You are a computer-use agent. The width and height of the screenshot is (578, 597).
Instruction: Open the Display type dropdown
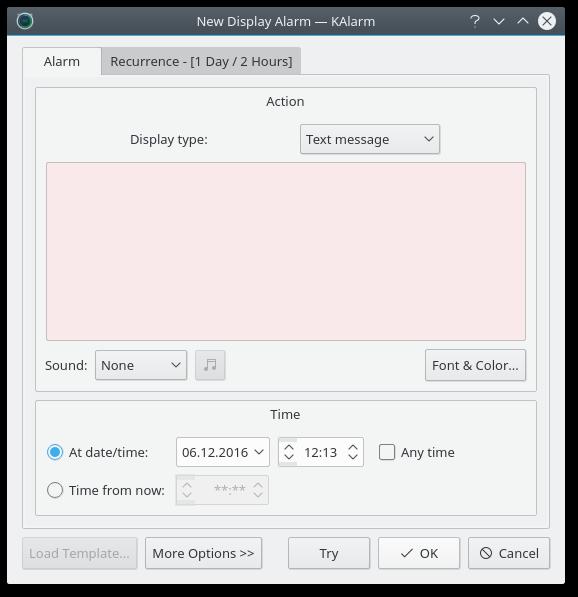pyautogui.click(x=370, y=139)
